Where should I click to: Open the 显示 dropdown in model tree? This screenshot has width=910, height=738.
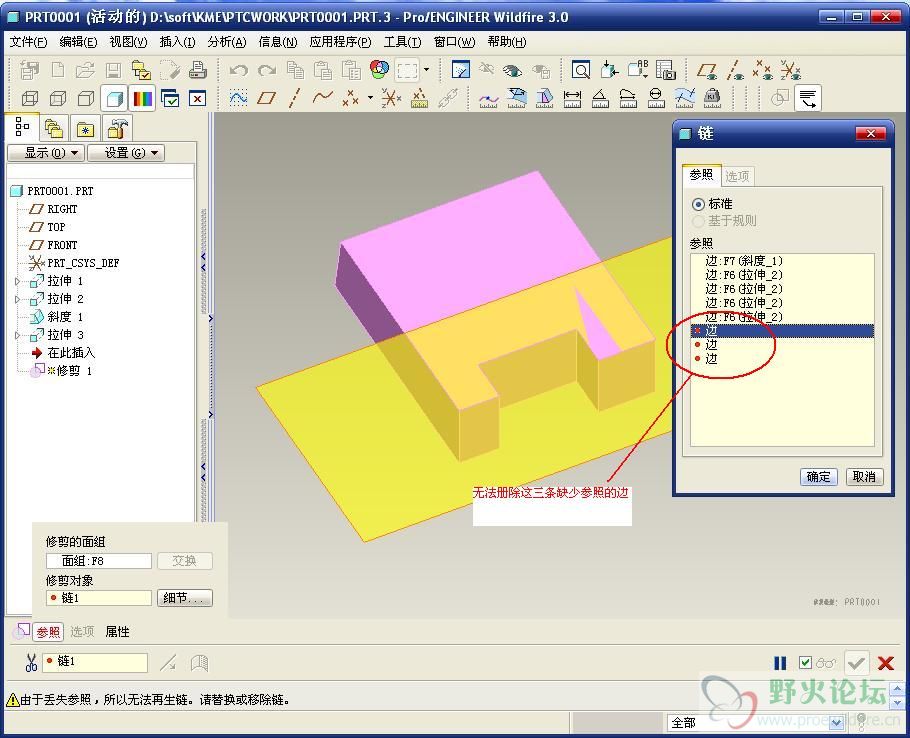coord(46,153)
